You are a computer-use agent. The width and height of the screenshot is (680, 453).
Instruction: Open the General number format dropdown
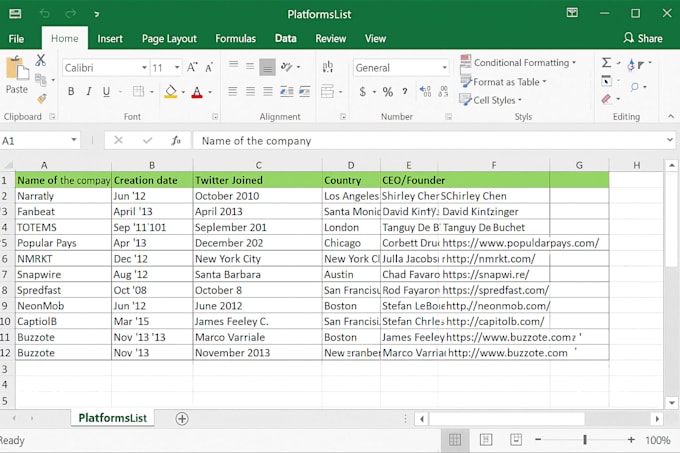445,68
